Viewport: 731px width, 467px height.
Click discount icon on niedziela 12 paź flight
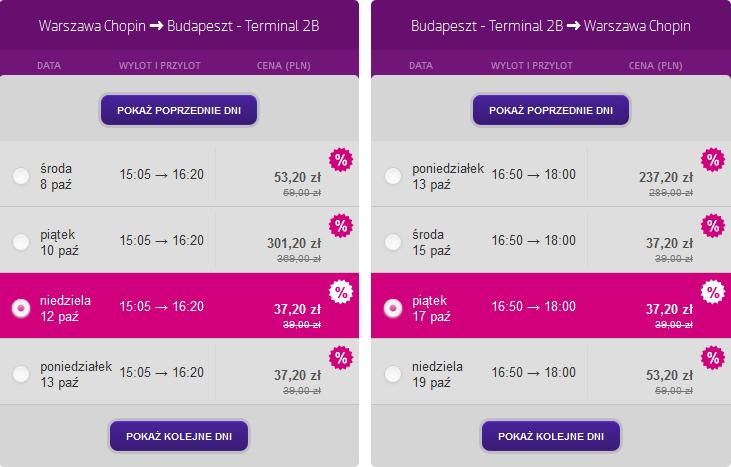point(341,292)
